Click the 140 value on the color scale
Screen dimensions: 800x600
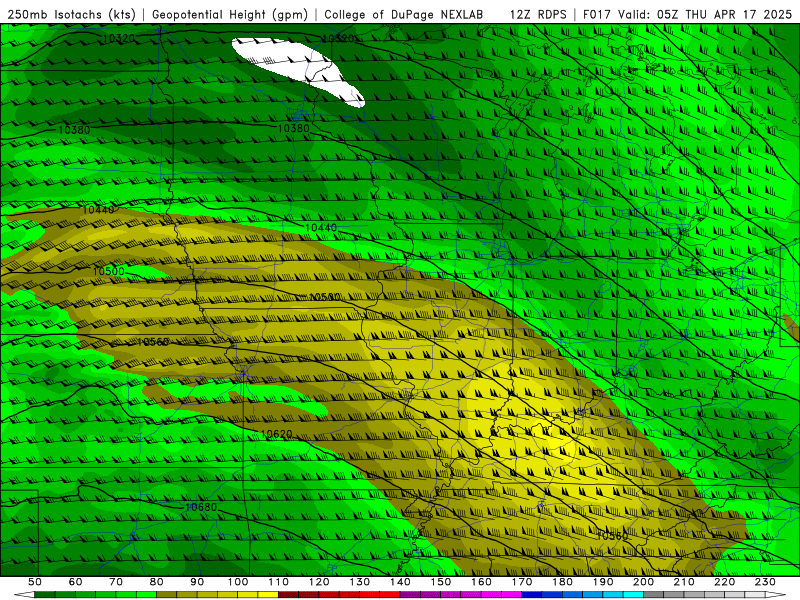click(x=400, y=582)
